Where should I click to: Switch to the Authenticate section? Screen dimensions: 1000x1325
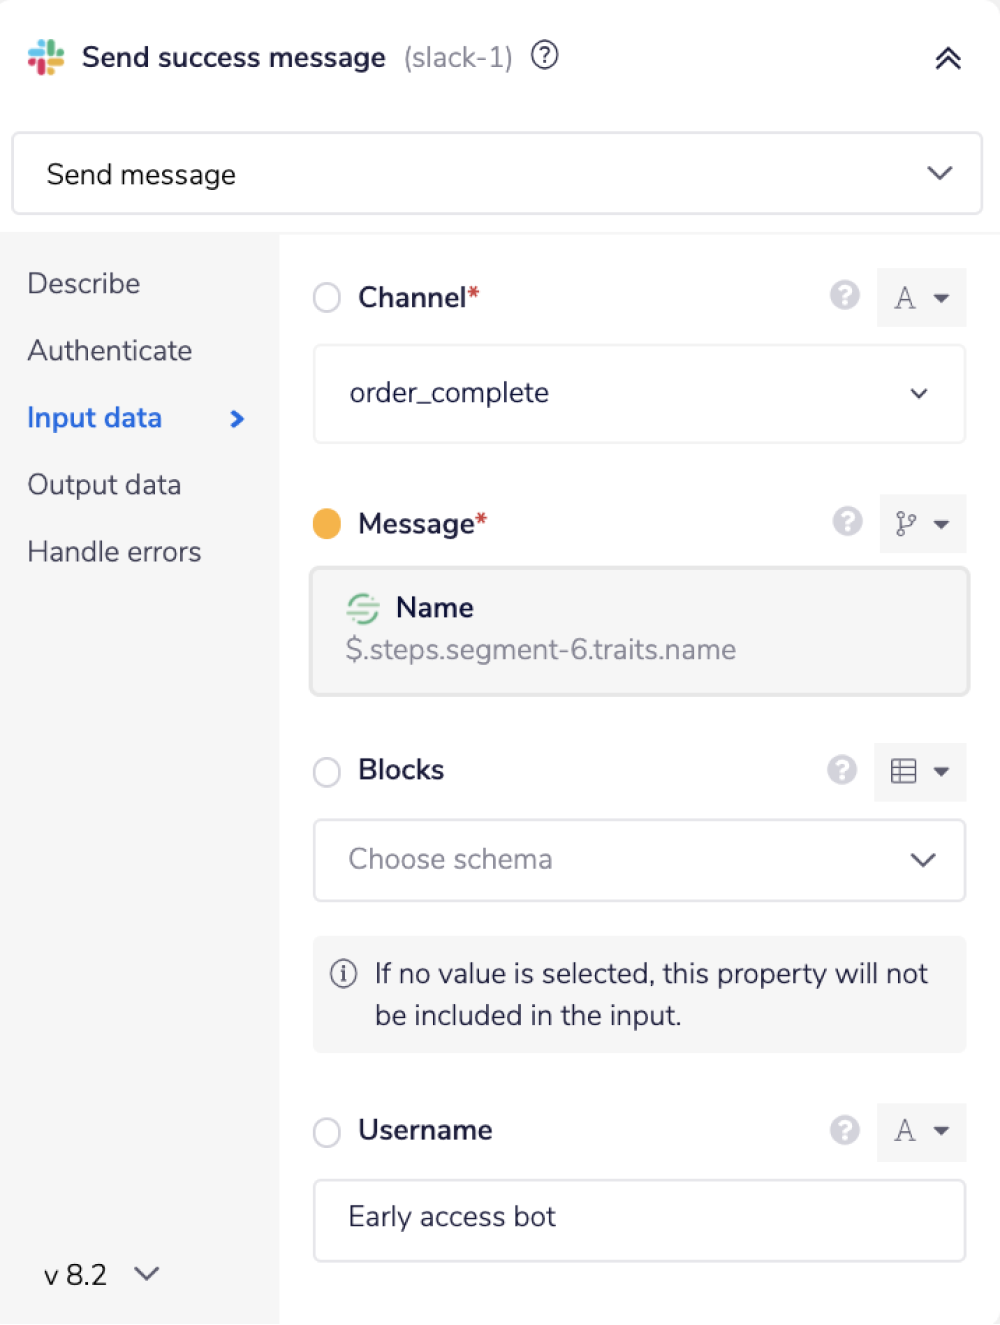tap(110, 350)
